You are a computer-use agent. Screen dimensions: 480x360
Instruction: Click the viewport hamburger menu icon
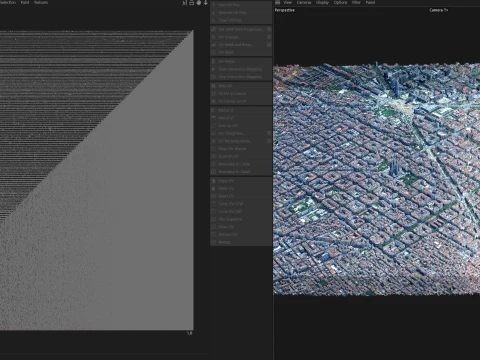[277, 2]
